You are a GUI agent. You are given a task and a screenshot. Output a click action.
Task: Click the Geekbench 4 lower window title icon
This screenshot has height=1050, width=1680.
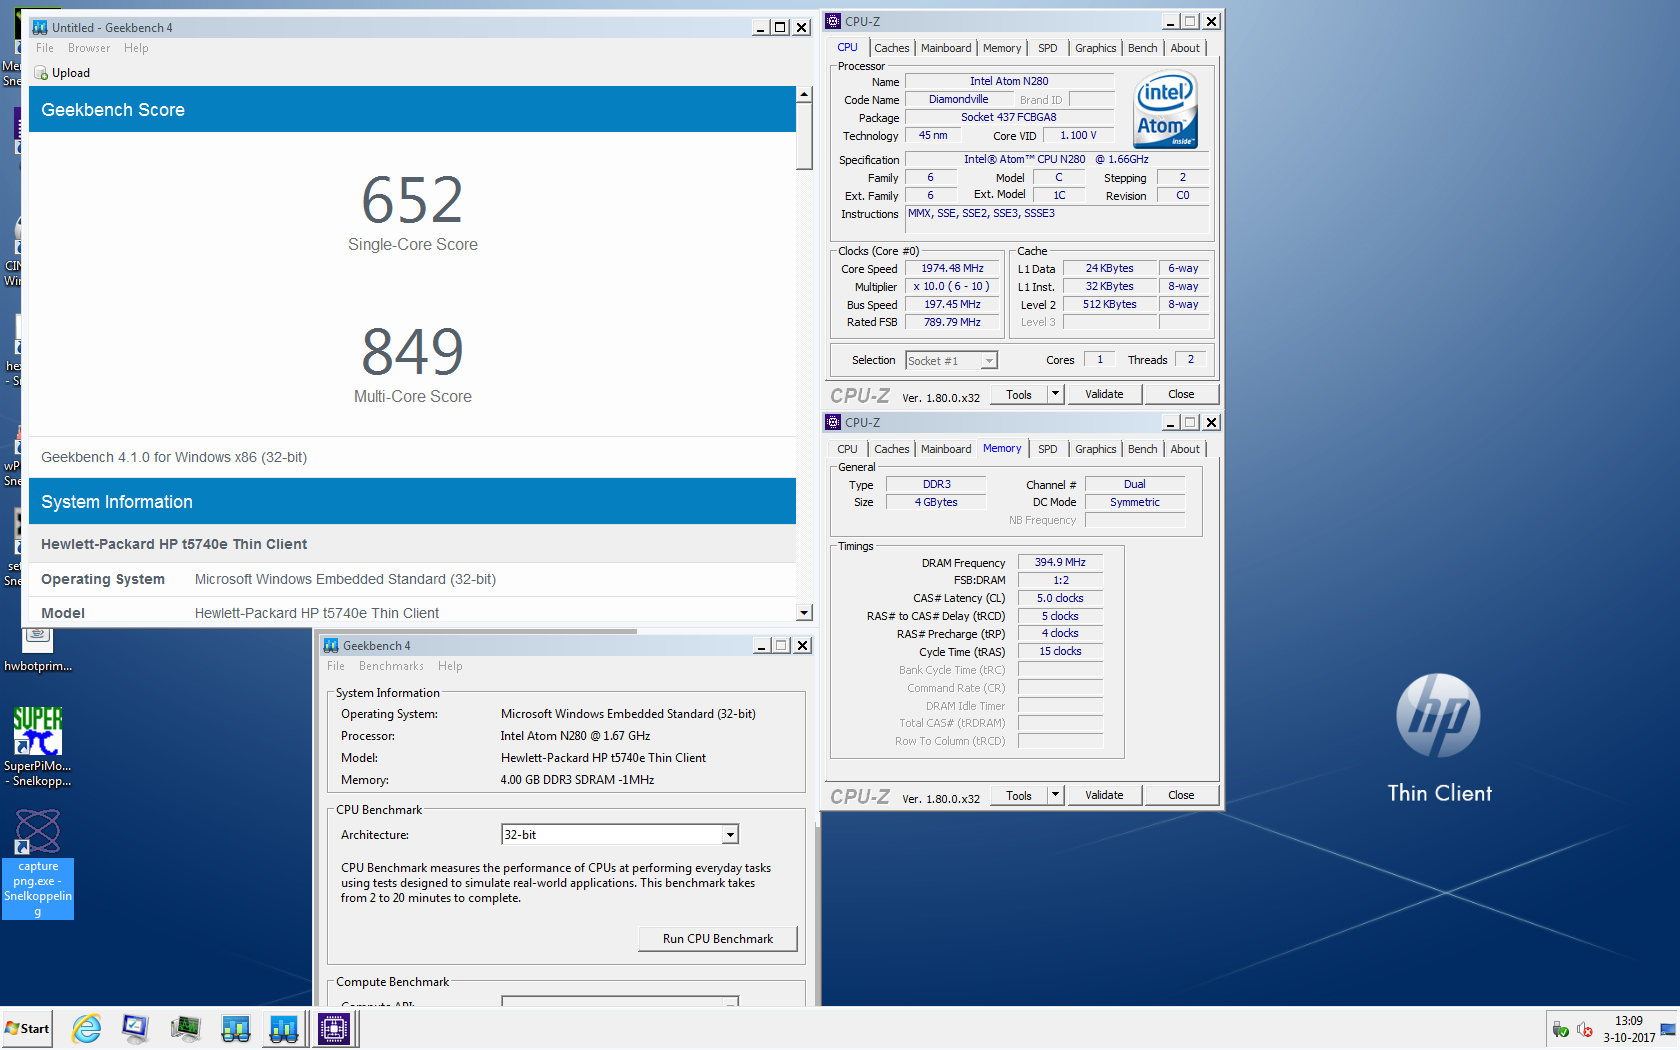click(331, 646)
